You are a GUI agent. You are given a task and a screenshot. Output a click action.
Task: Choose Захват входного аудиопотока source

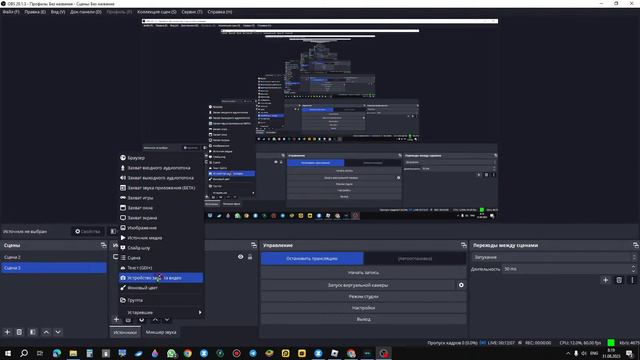coord(161,168)
